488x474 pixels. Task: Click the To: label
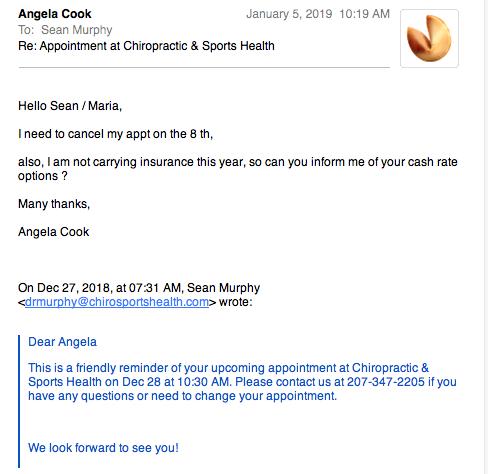tap(26, 30)
